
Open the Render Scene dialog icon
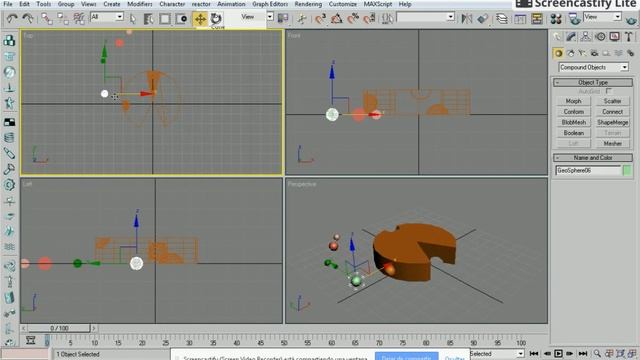[x=574, y=19]
